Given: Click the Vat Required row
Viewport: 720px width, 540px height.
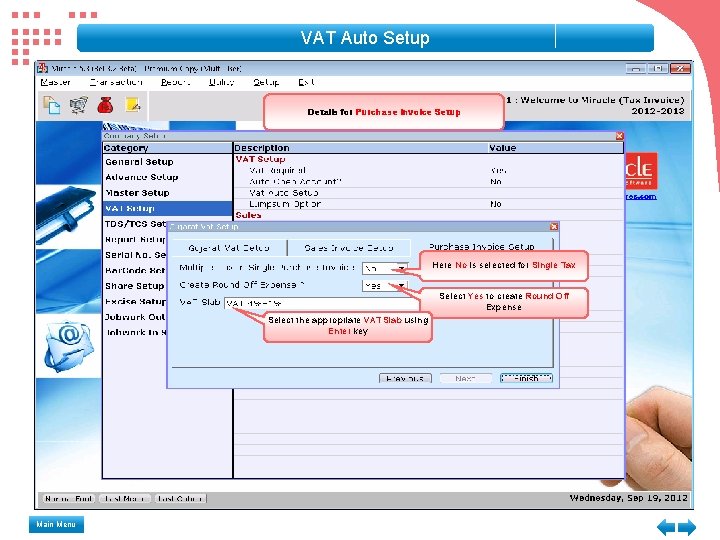Looking at the screenshot, I should pyautogui.click(x=428, y=170).
